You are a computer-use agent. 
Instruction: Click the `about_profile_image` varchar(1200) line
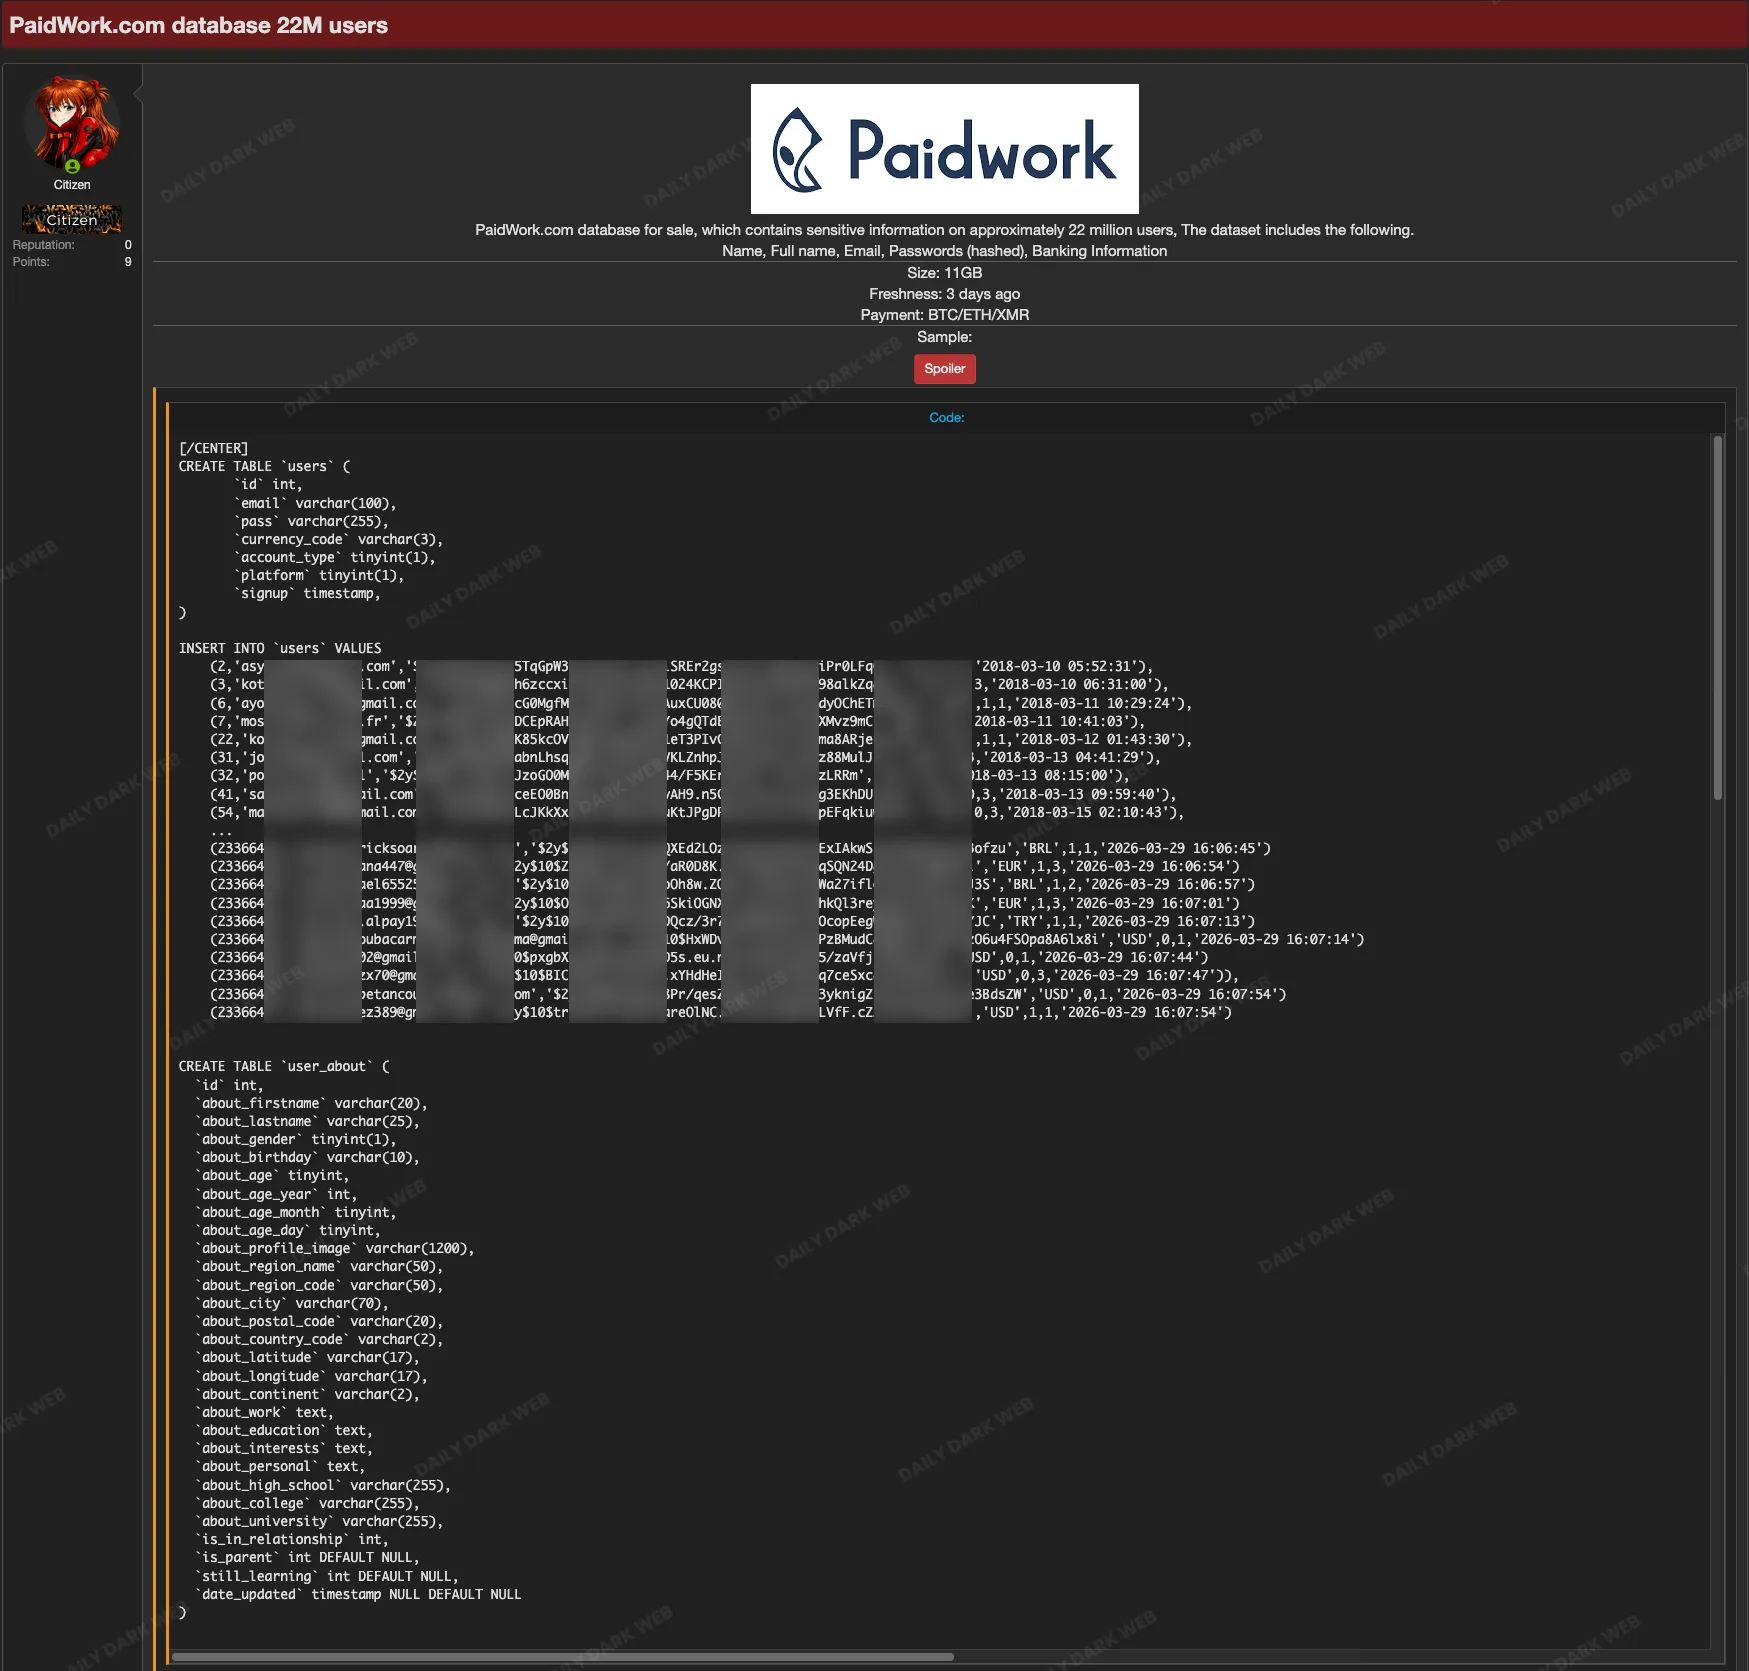click(337, 1249)
